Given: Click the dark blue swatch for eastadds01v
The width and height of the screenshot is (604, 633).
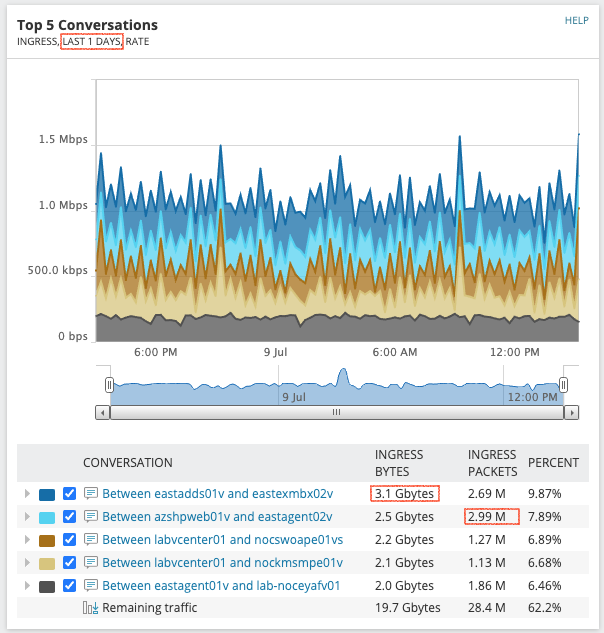Looking at the screenshot, I should pos(47,495).
